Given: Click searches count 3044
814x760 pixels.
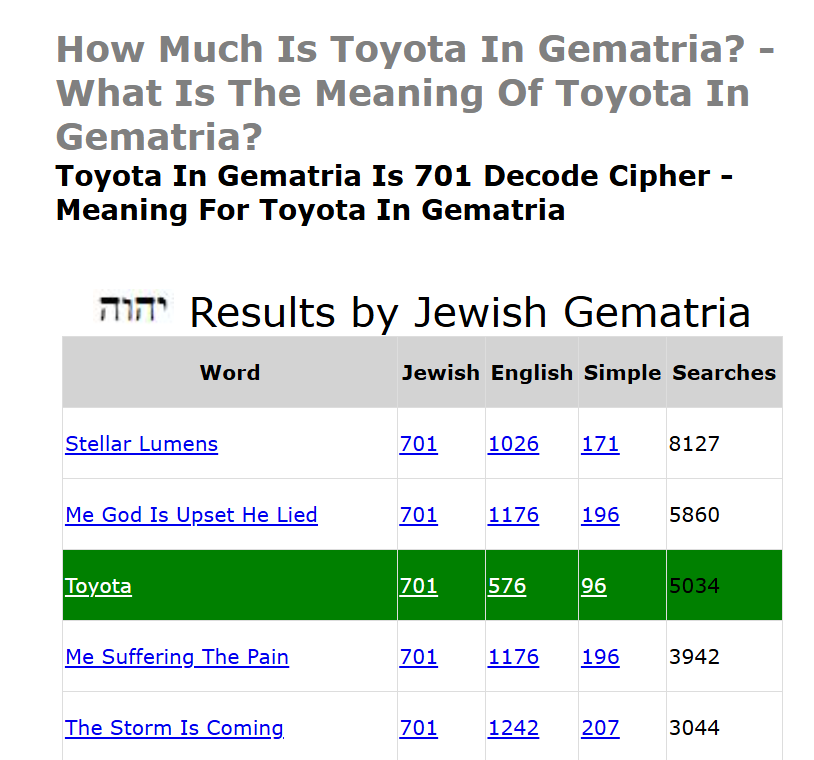Looking at the screenshot, I should [x=694, y=728].
